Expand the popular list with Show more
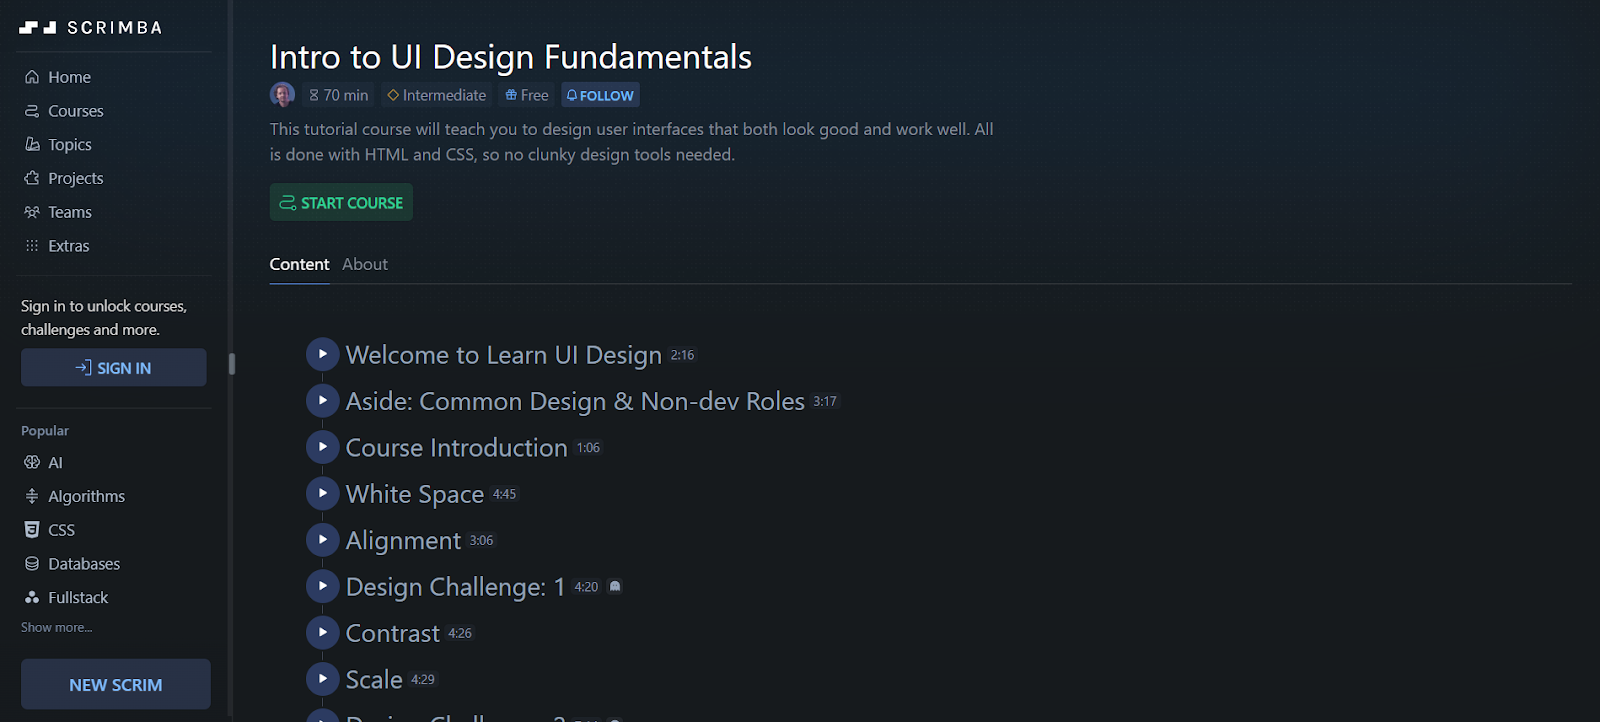The width and height of the screenshot is (1600, 722). coord(56,628)
